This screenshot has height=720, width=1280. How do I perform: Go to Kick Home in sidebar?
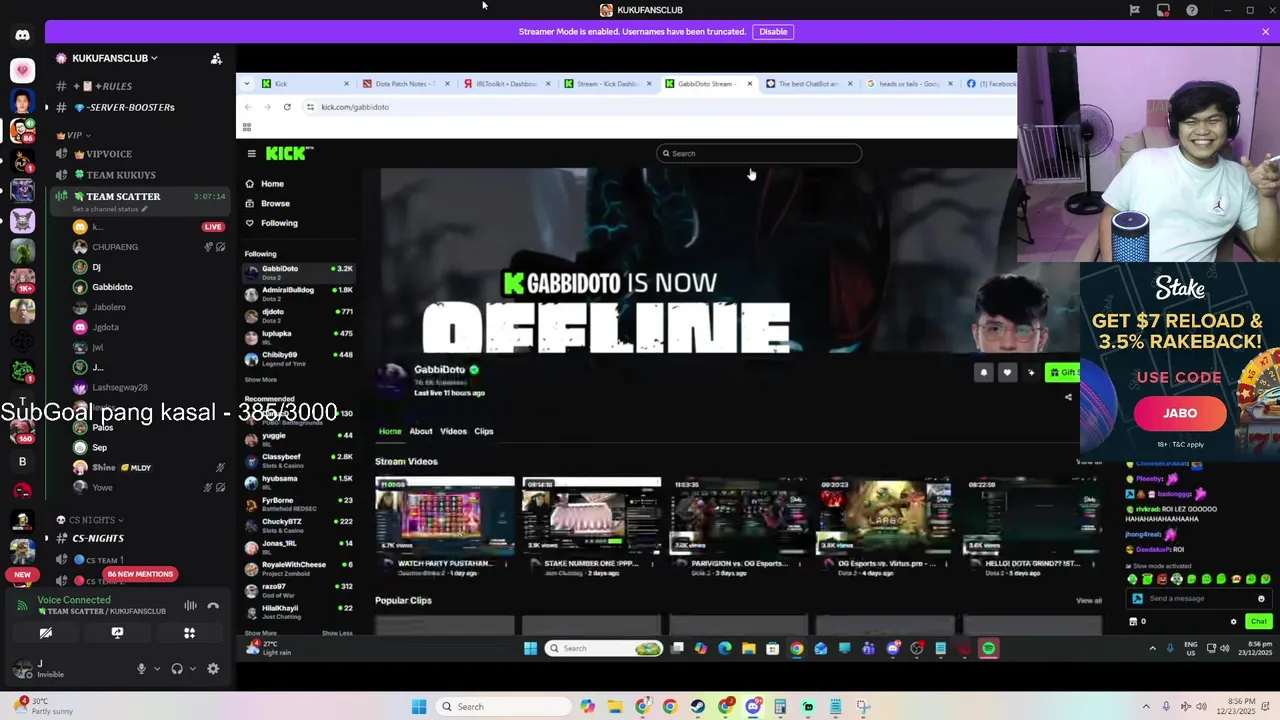pyautogui.click(x=265, y=184)
